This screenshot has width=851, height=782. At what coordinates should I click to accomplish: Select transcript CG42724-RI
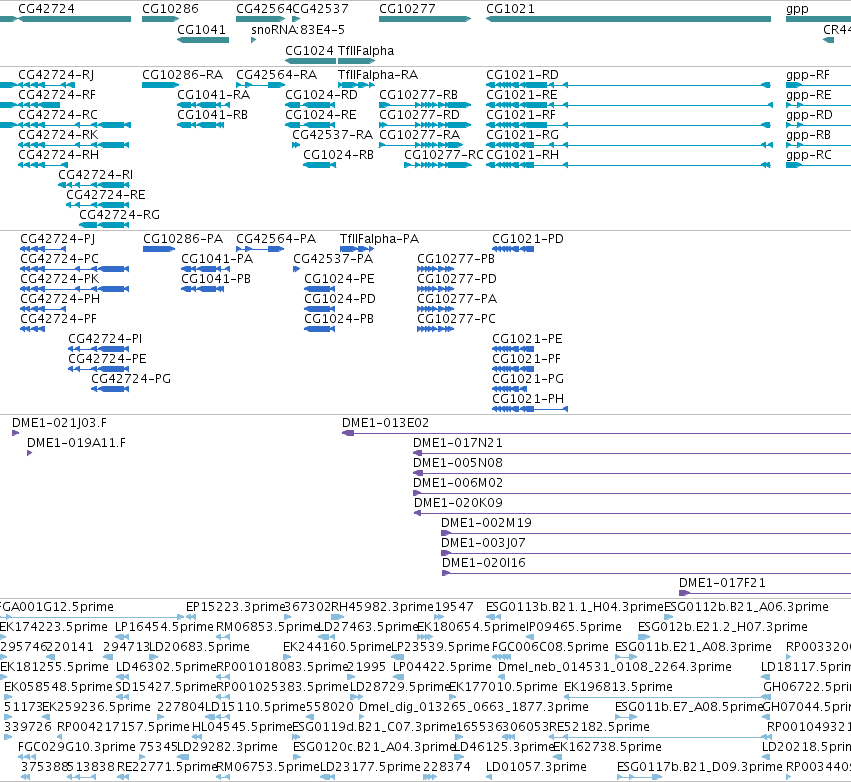[96, 175]
